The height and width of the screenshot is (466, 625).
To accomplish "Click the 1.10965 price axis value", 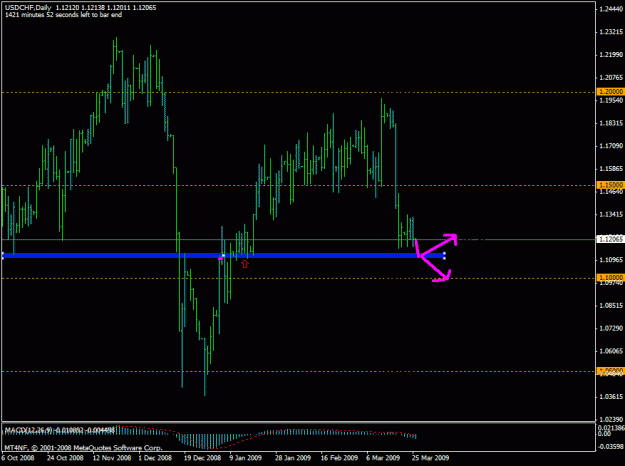I will pos(611,260).
